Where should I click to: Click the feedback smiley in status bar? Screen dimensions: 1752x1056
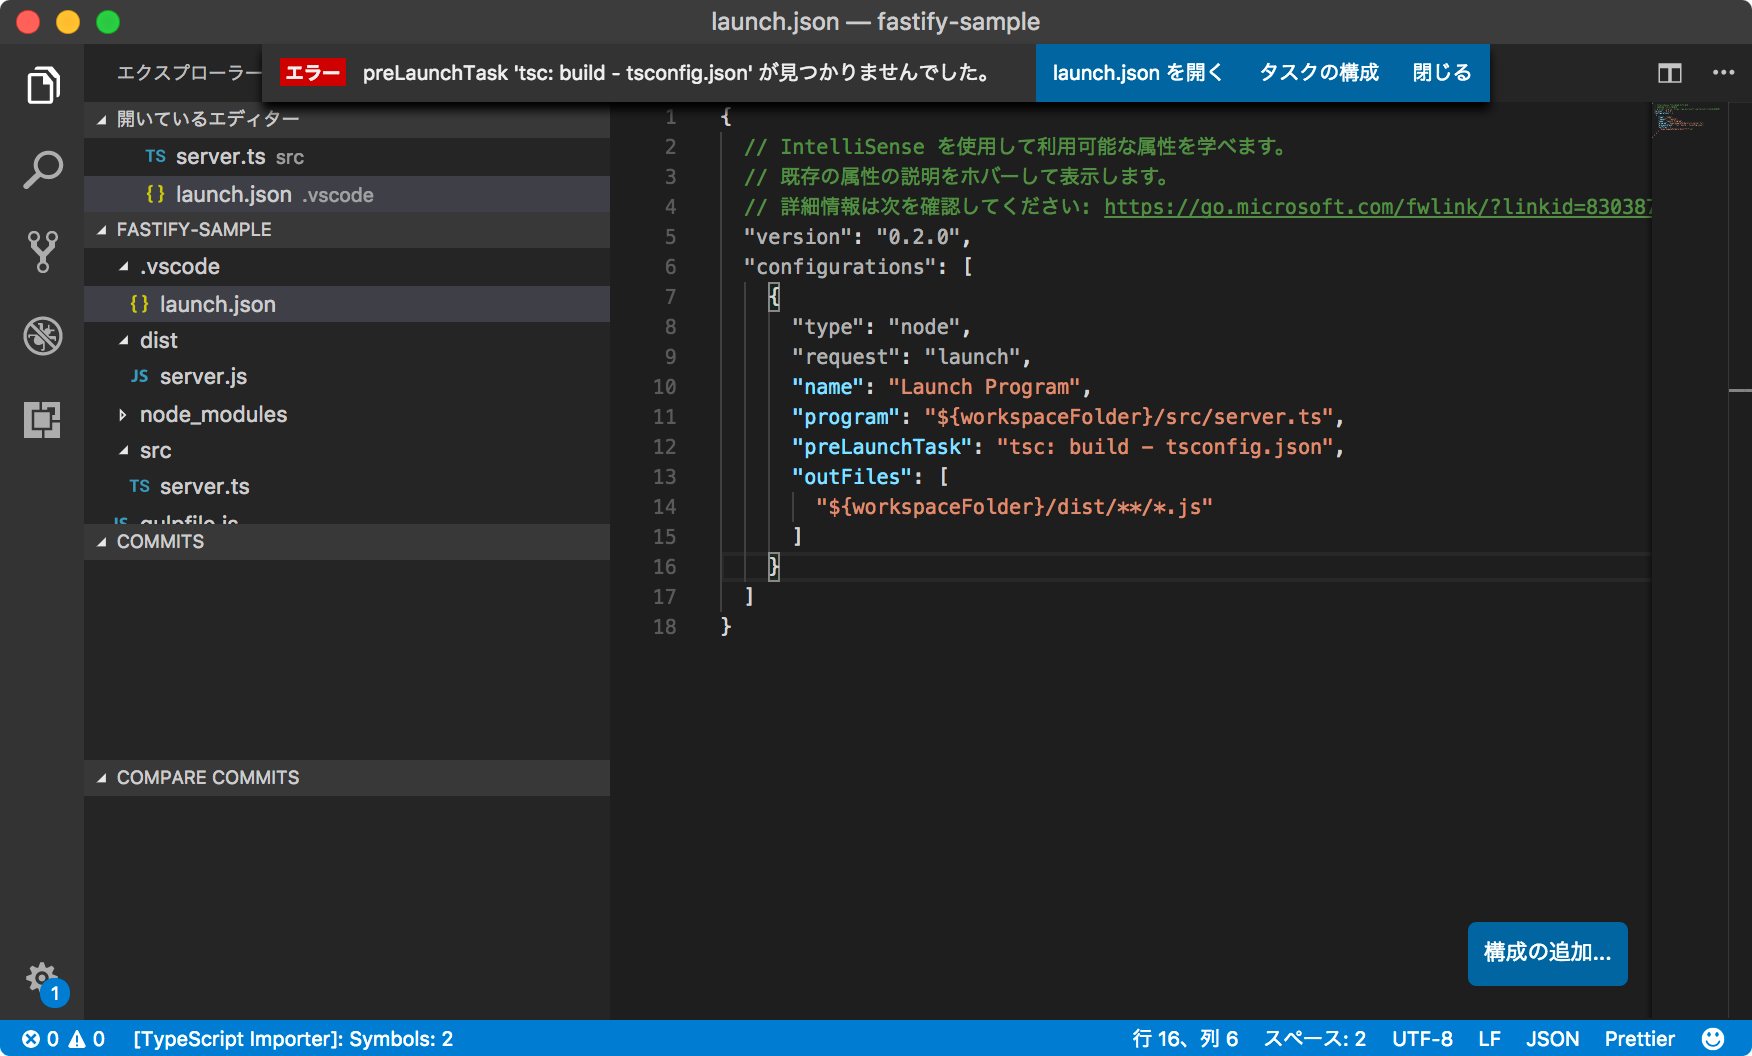[1713, 1039]
